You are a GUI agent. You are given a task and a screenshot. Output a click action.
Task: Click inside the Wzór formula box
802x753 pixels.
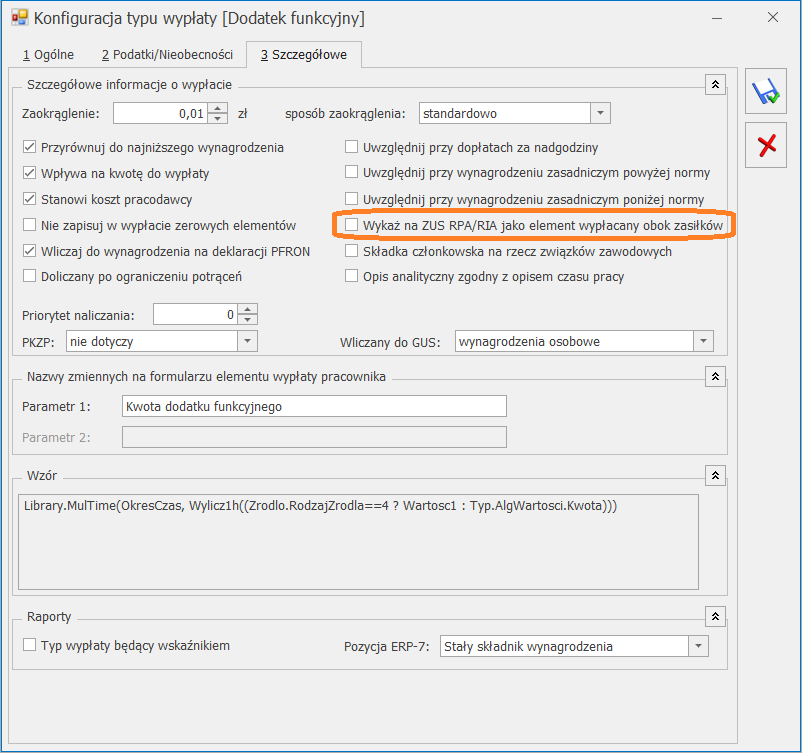[x=358, y=542]
